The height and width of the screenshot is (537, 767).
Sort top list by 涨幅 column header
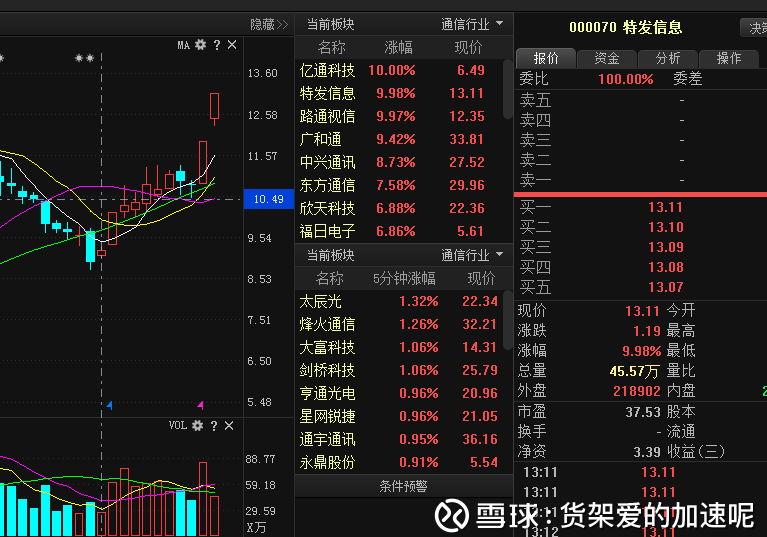399,47
